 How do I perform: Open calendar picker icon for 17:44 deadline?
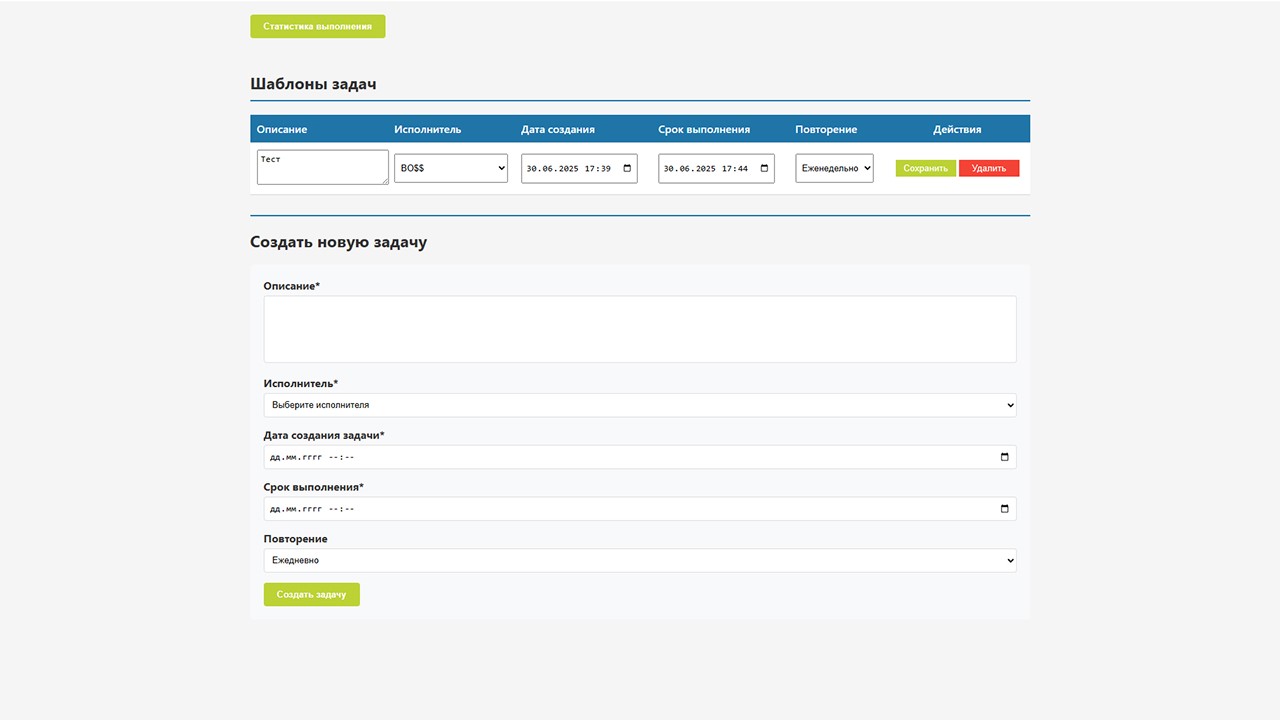click(x=764, y=168)
